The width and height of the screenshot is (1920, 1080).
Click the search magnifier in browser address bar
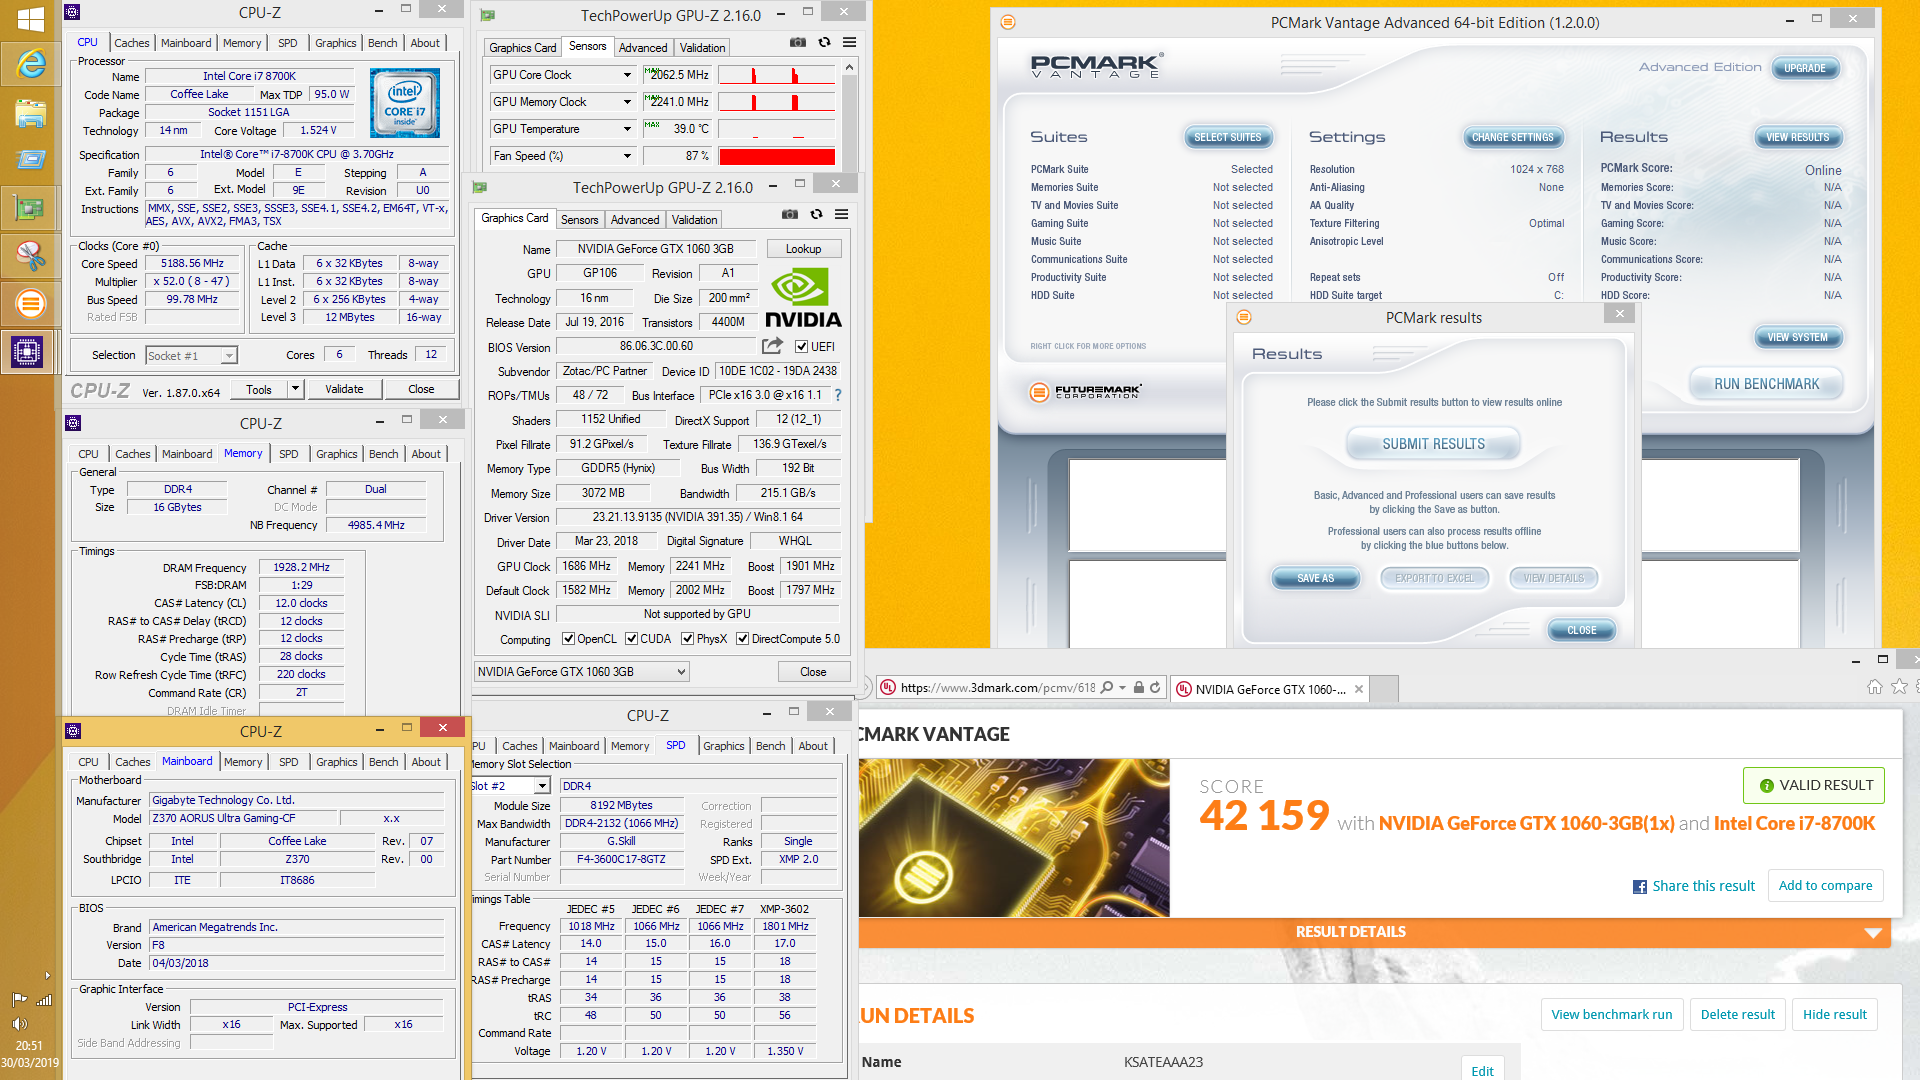tap(1107, 688)
